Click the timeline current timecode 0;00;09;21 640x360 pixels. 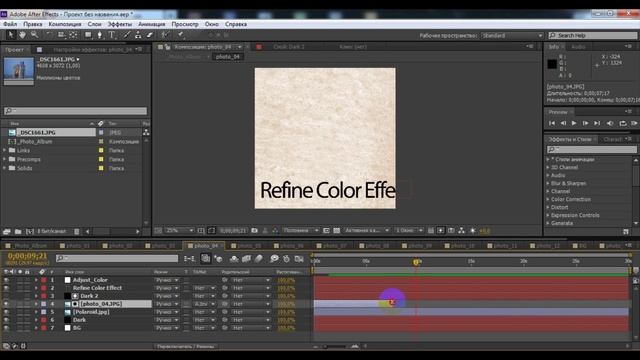pos(27,256)
